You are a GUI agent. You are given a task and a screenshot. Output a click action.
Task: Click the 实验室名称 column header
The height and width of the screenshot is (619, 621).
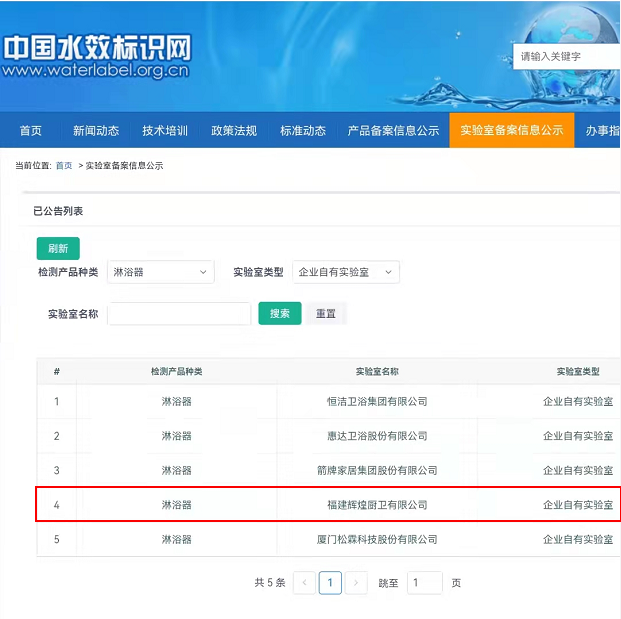(x=377, y=371)
